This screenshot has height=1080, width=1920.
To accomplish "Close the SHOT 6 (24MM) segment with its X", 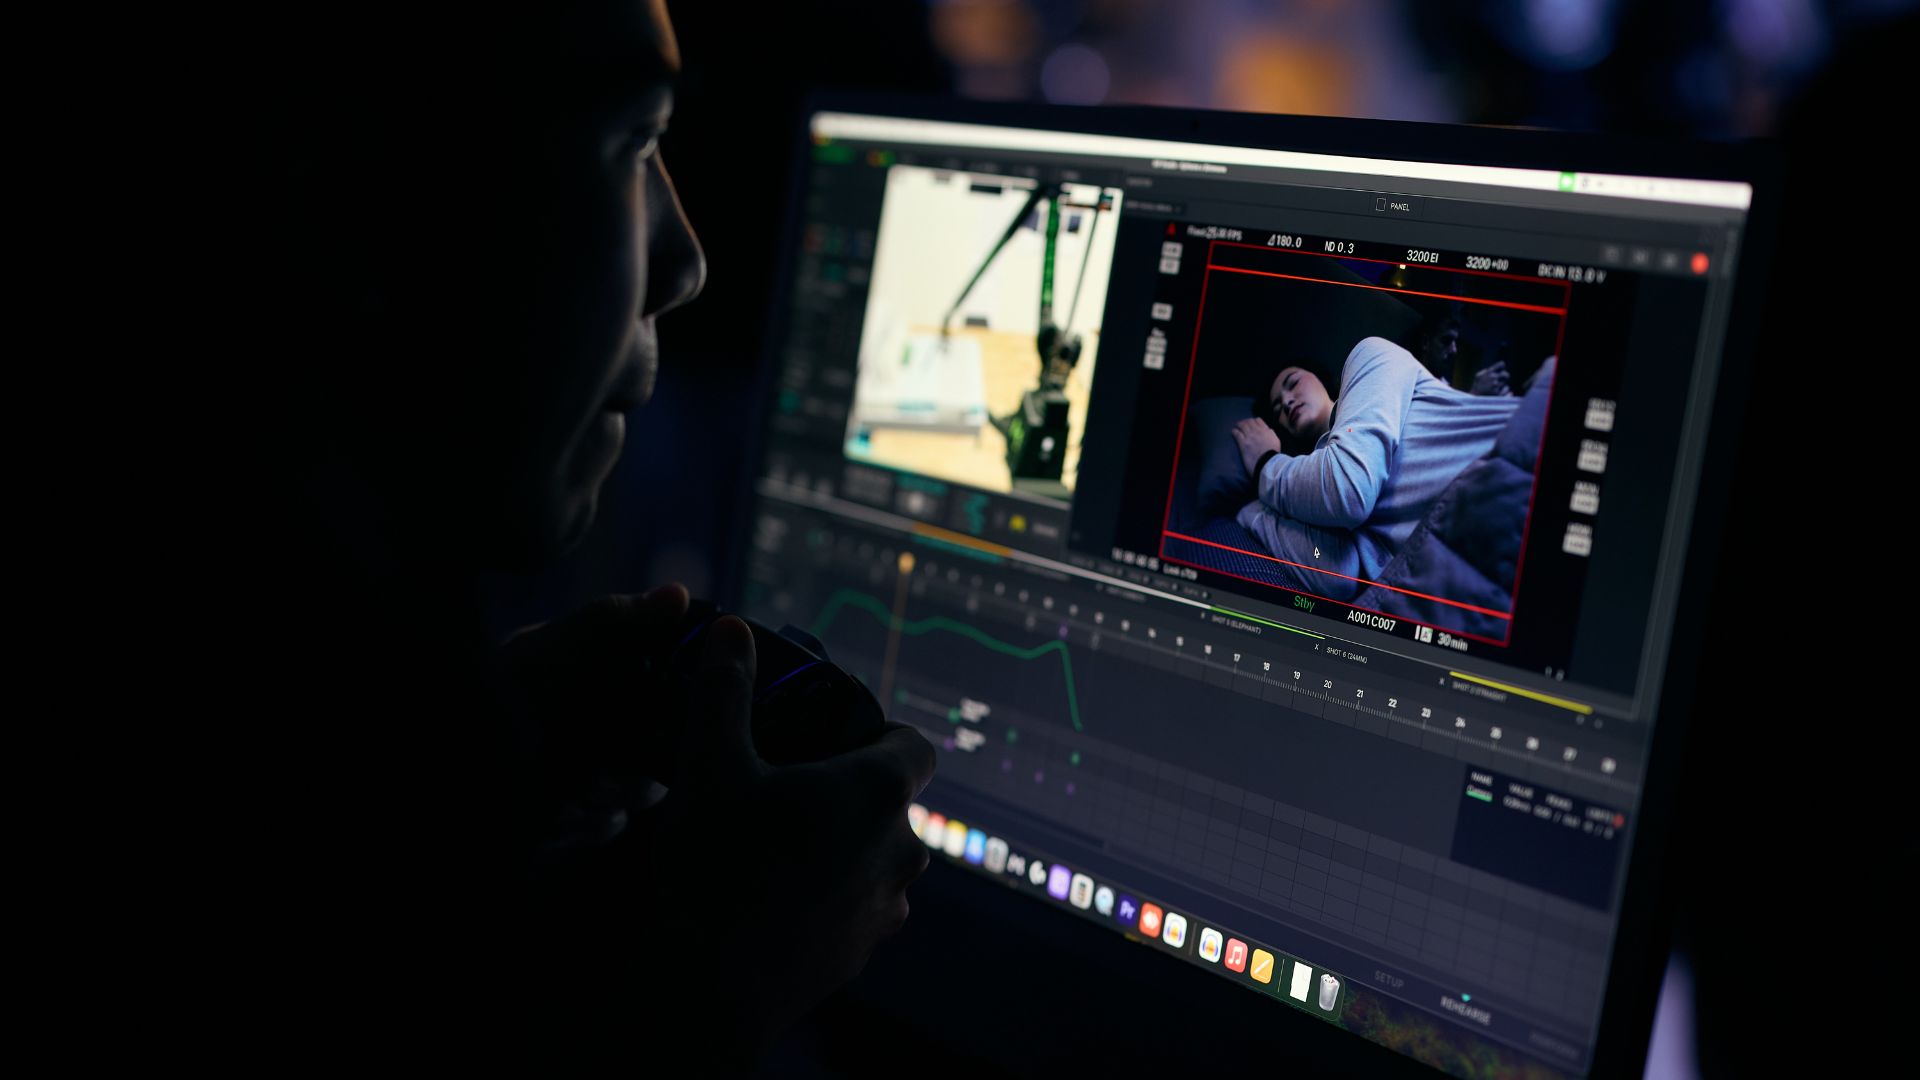I will pyautogui.click(x=1316, y=647).
